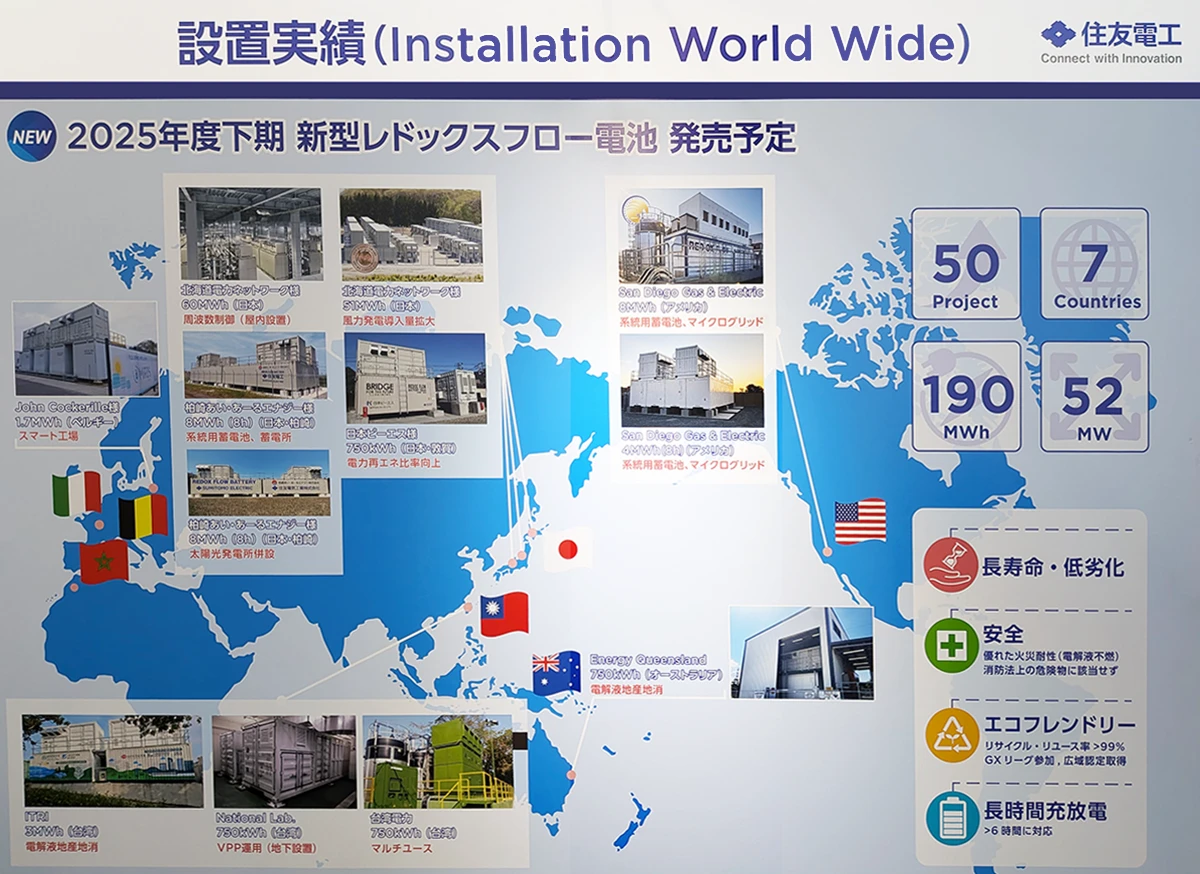The width and height of the screenshot is (1200, 874).
Task: Open the Hokkaido 51MWh outdoor containers photo
Action: [x=411, y=235]
